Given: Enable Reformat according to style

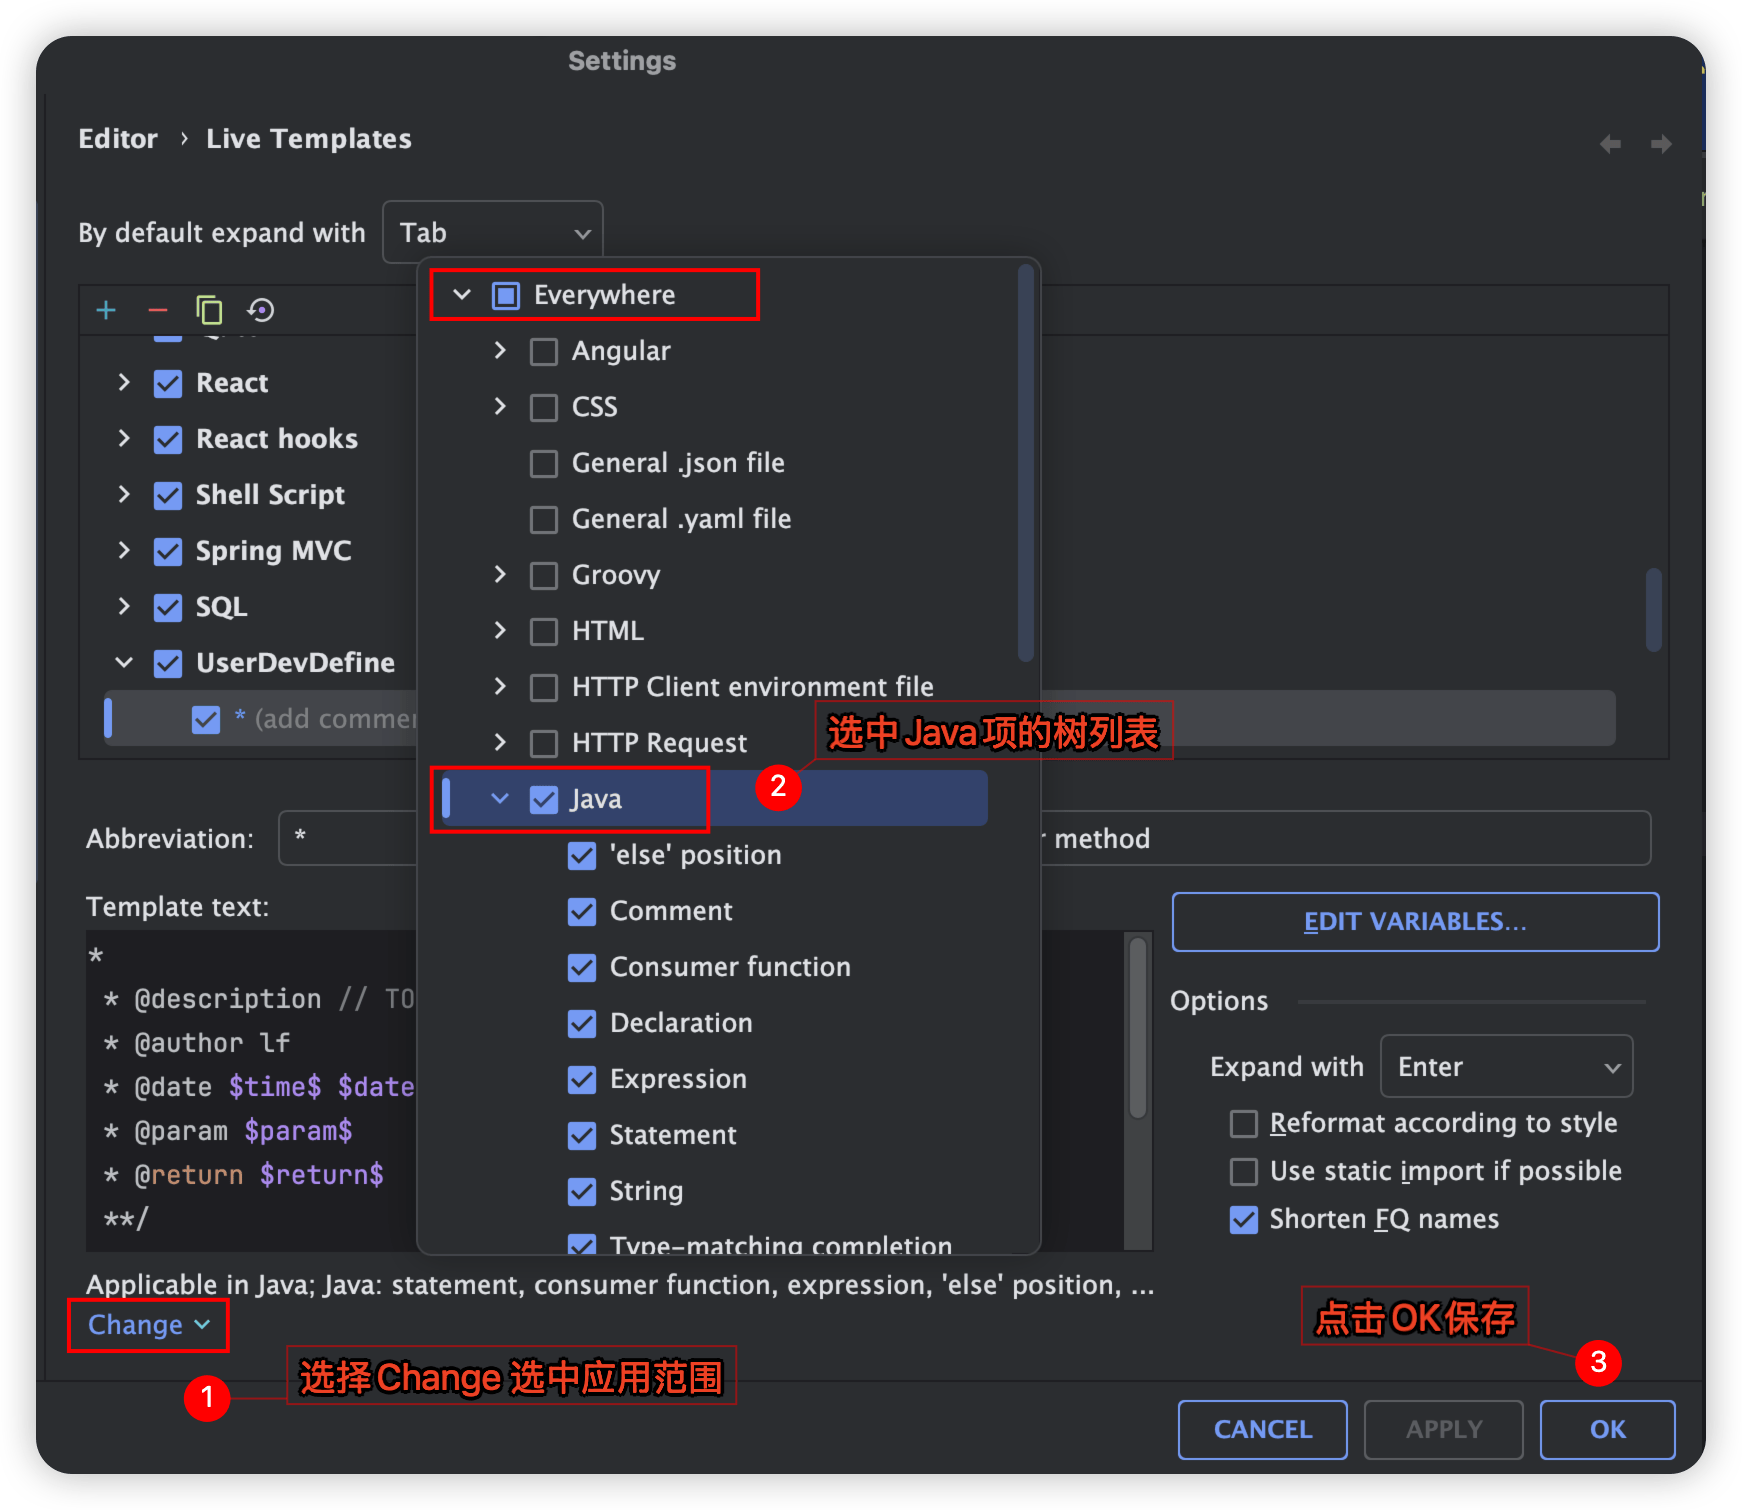Looking at the screenshot, I should pos(1244,1124).
